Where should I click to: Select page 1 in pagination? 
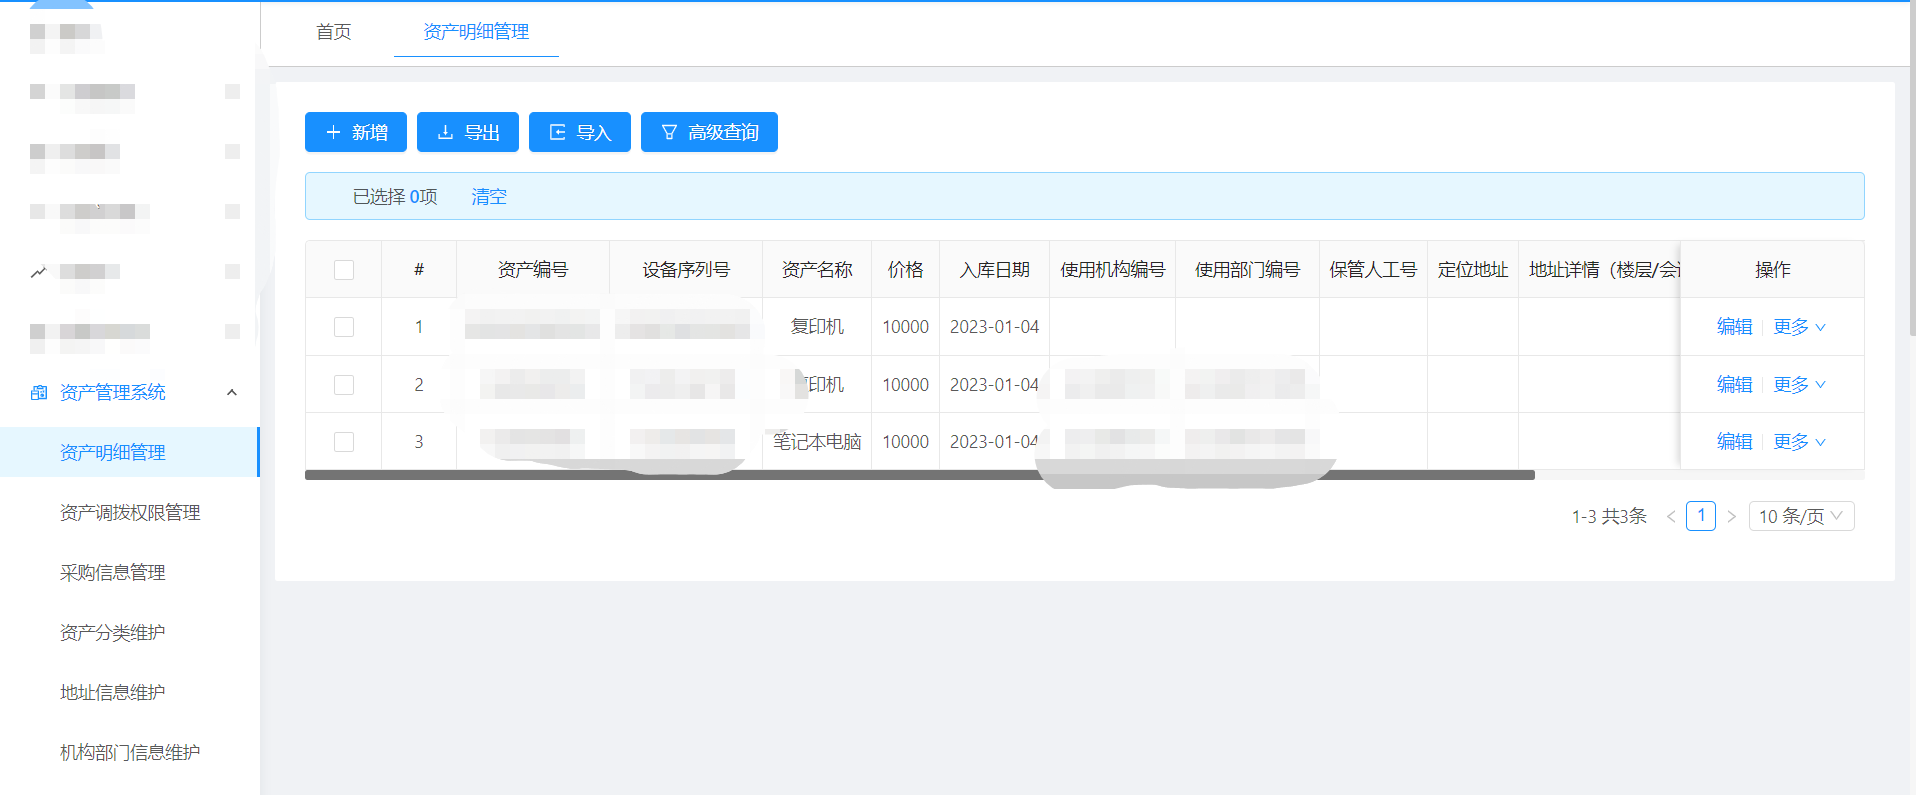pos(1701,516)
